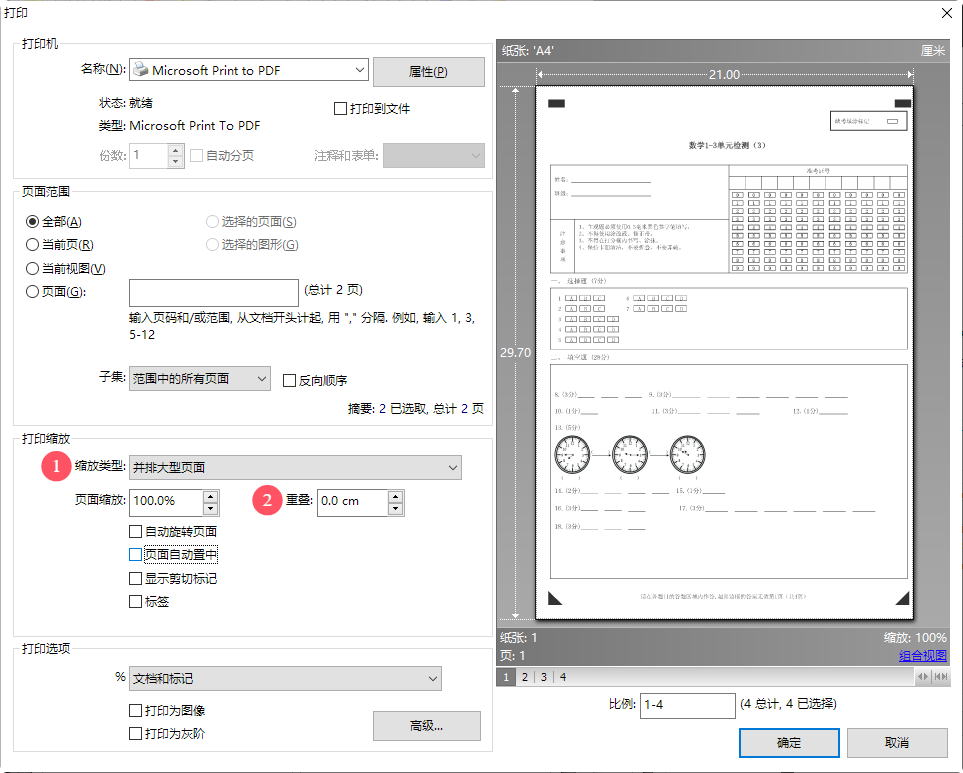
Task: Click the 比例 range input field
Action: coord(687,705)
